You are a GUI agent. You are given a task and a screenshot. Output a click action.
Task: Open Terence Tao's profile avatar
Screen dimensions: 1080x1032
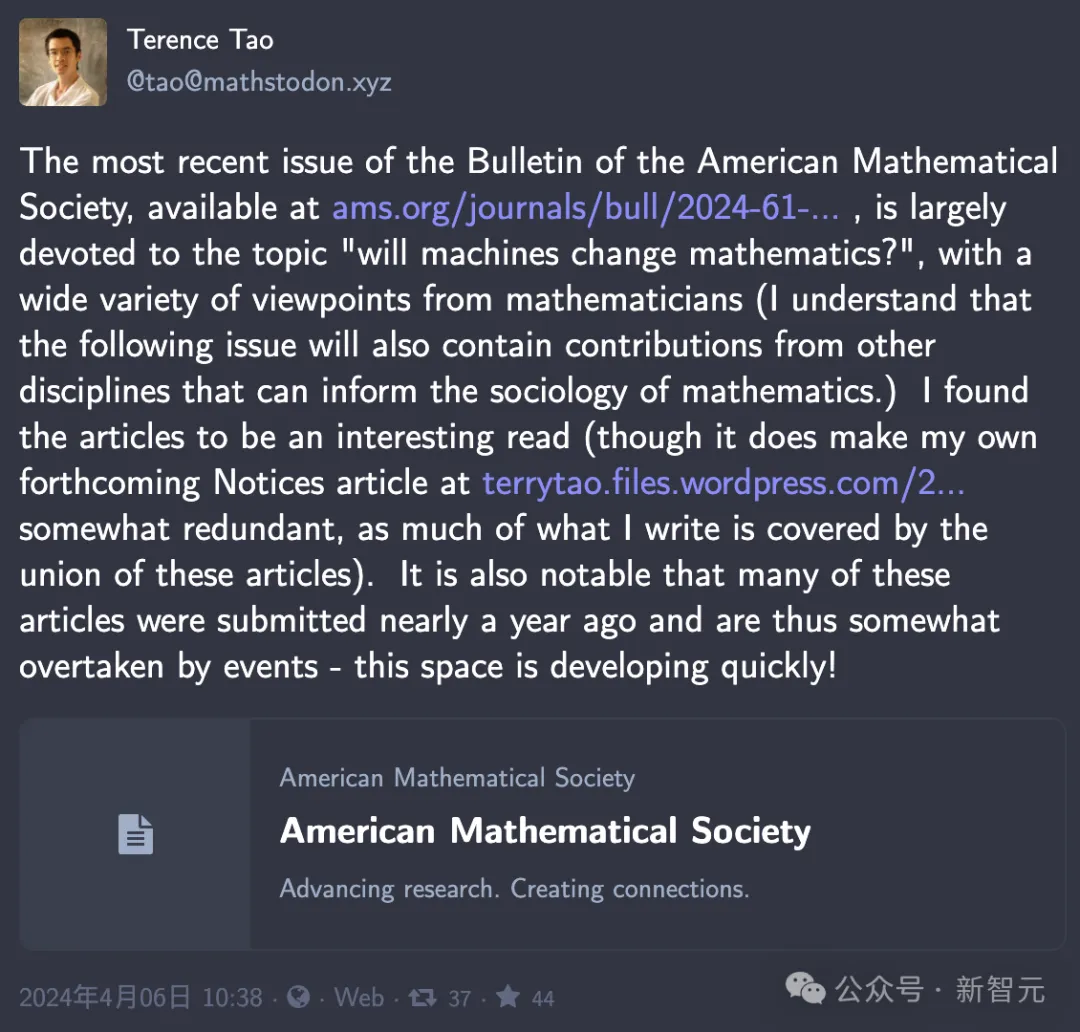click(63, 62)
